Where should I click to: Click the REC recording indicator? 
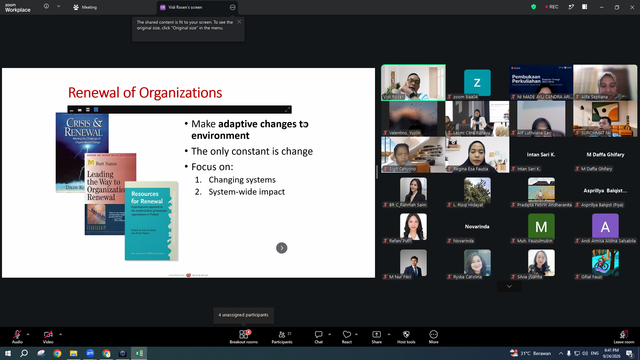click(552, 7)
